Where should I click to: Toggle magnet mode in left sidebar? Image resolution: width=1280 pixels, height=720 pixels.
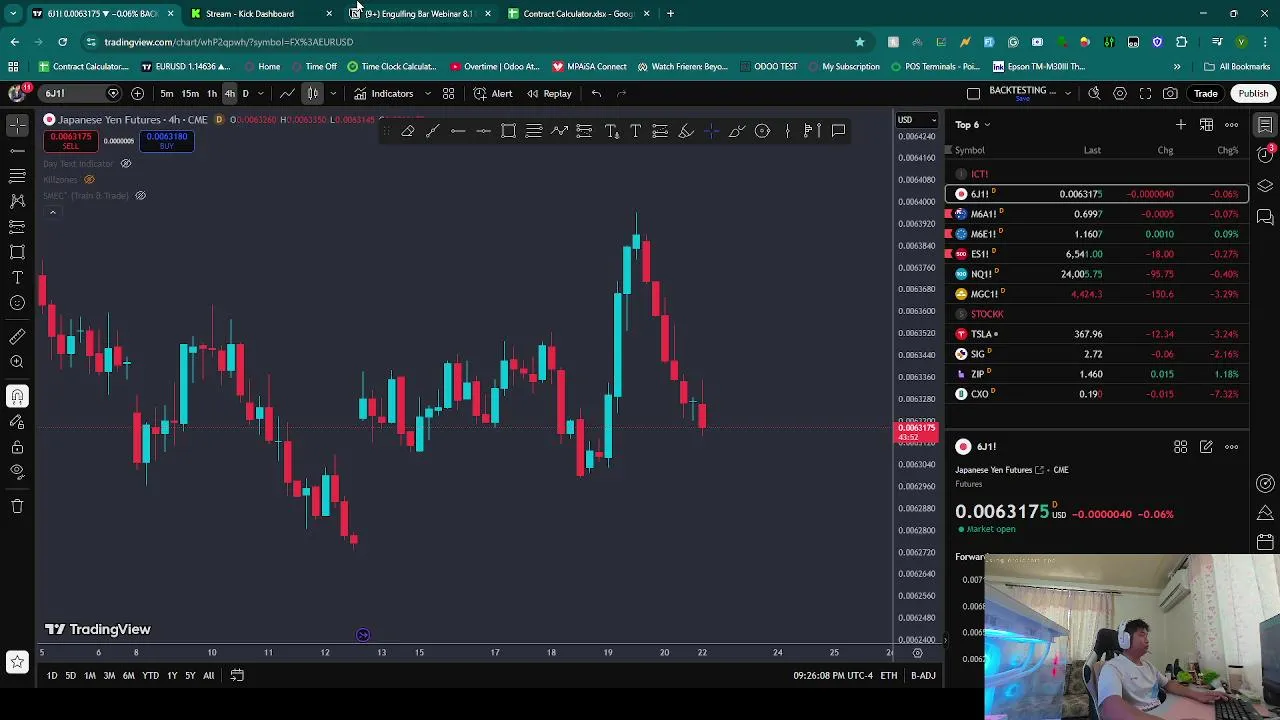(x=17, y=396)
